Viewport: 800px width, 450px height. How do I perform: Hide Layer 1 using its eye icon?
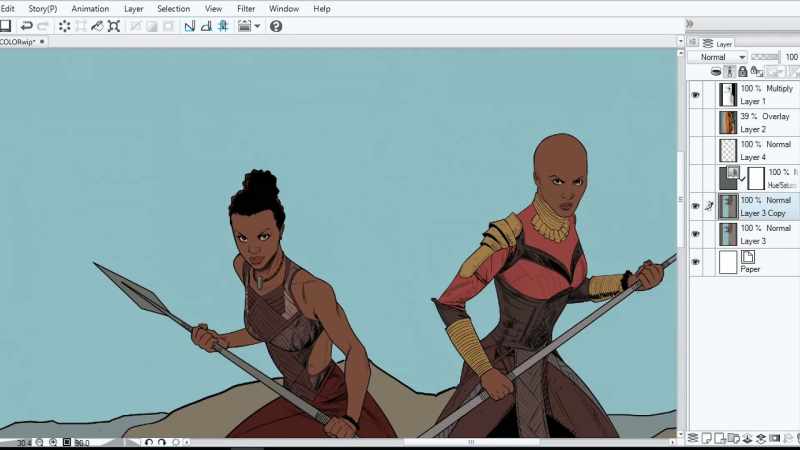[x=695, y=95]
